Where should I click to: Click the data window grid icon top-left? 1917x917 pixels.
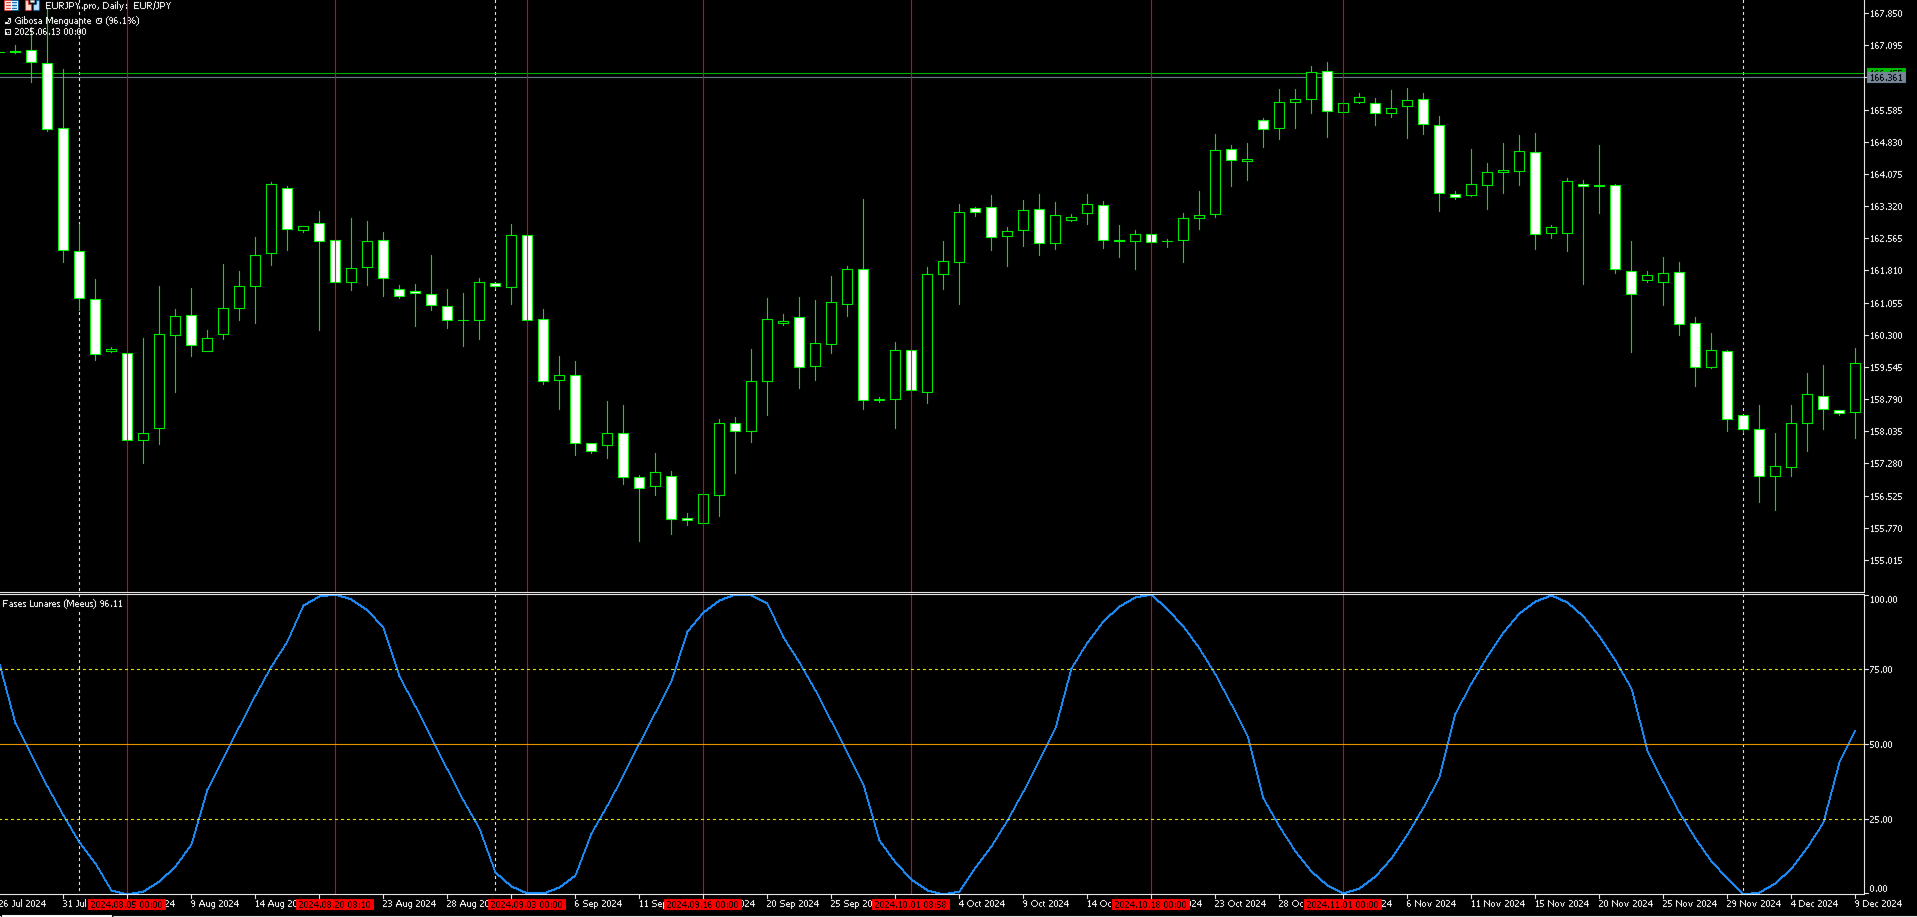pyautogui.click(x=11, y=5)
